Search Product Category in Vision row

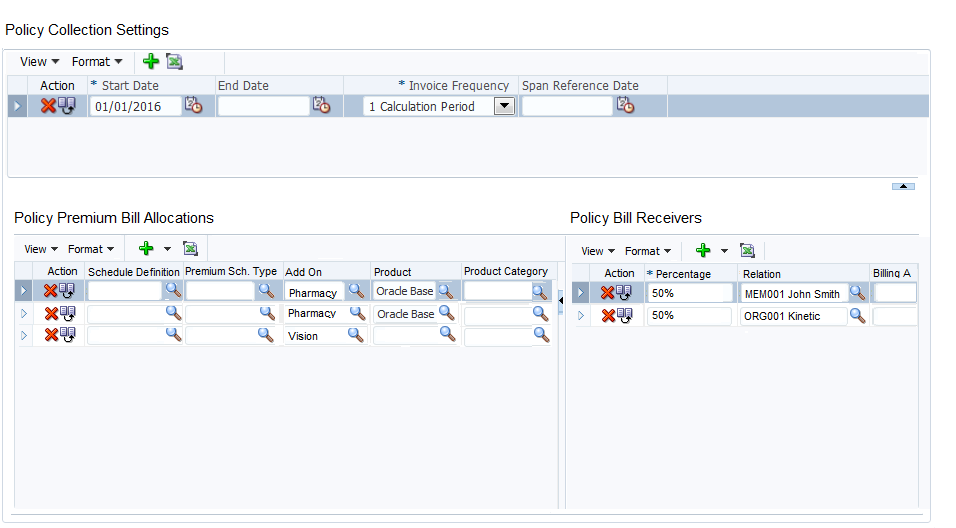click(541, 334)
